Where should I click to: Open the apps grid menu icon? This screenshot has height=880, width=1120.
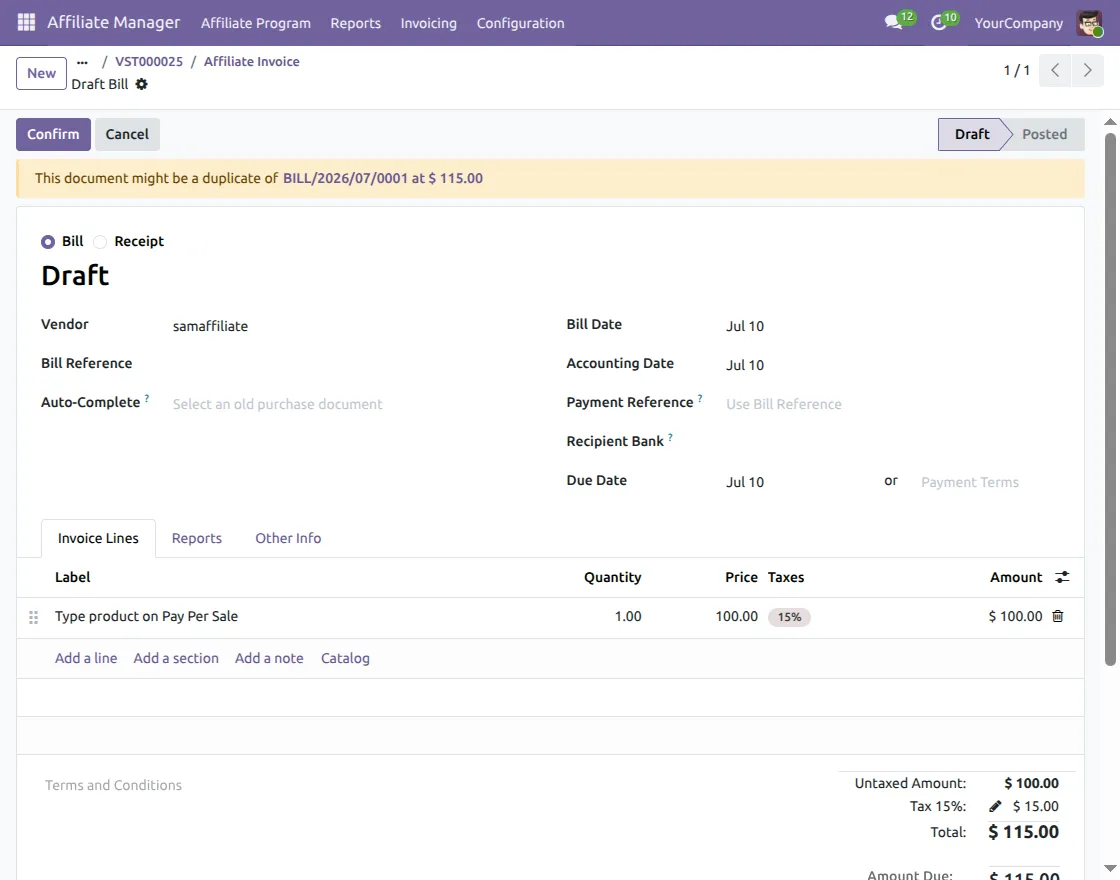tap(26, 23)
